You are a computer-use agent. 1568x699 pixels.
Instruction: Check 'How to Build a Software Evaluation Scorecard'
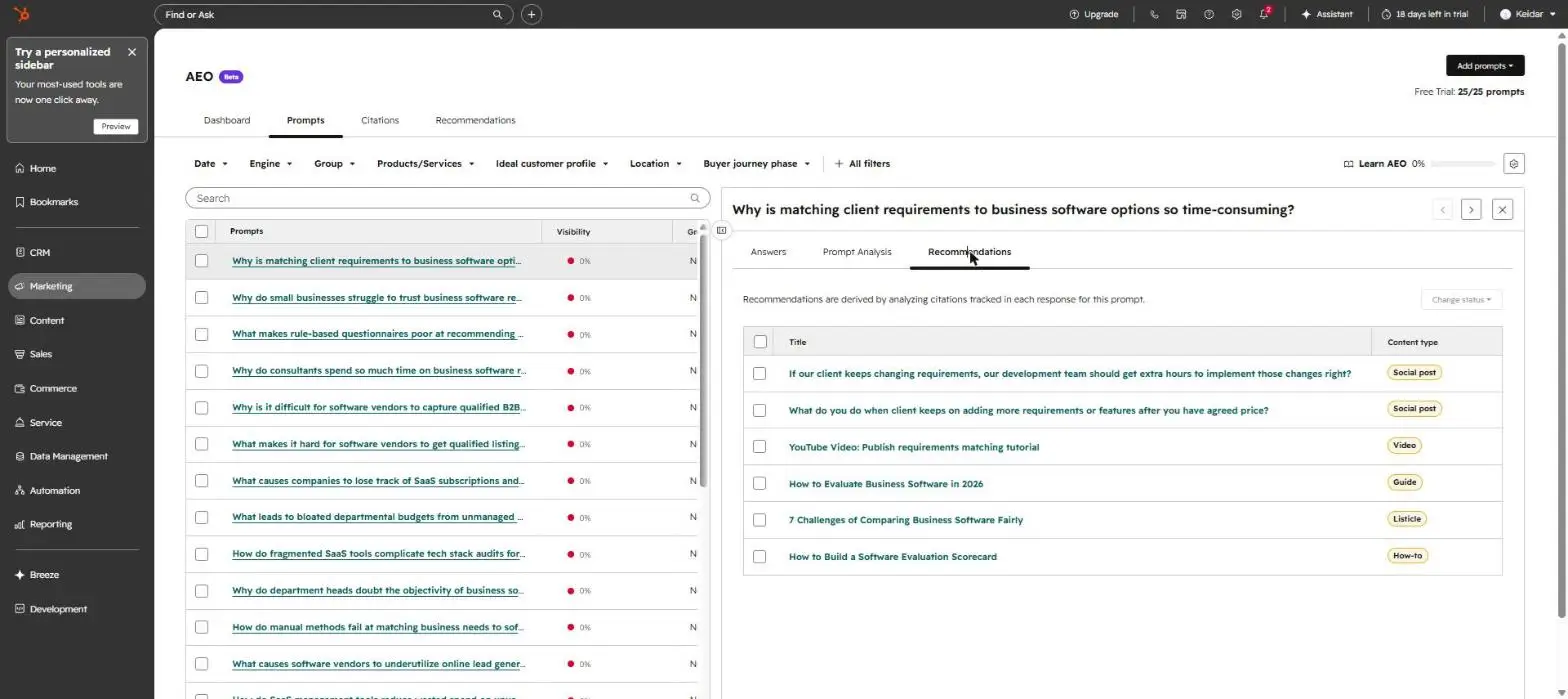760,556
